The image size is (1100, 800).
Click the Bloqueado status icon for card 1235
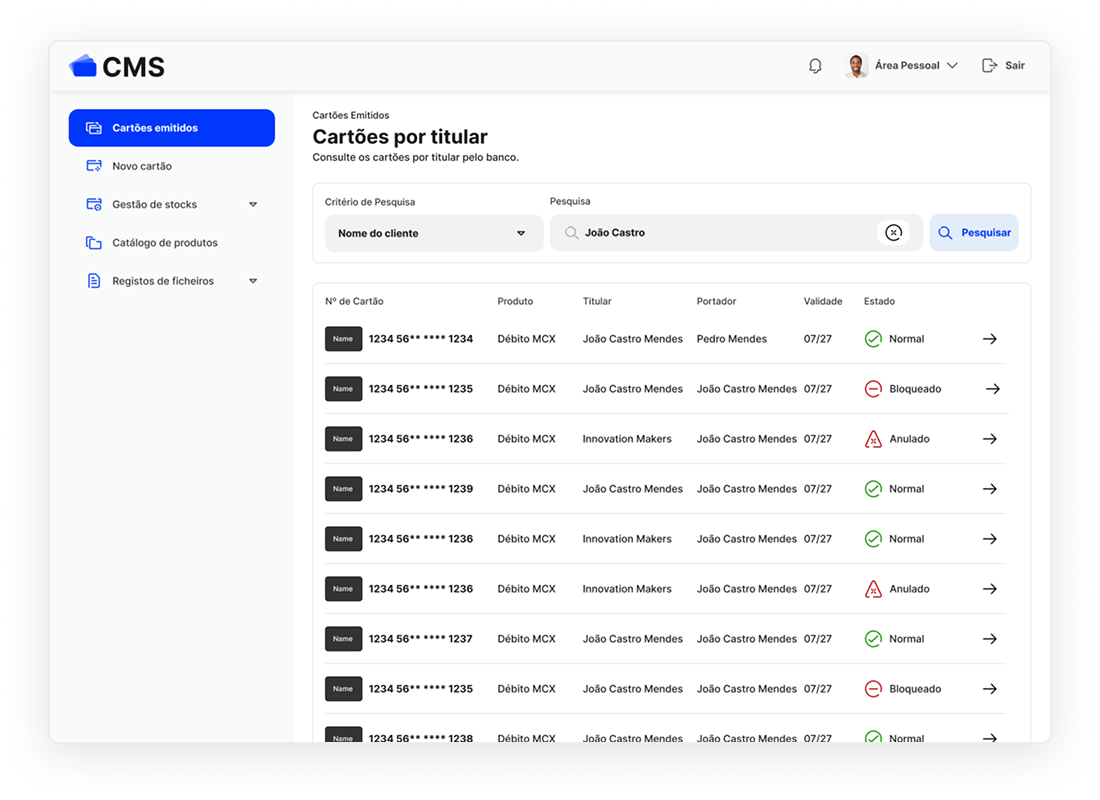(873, 389)
